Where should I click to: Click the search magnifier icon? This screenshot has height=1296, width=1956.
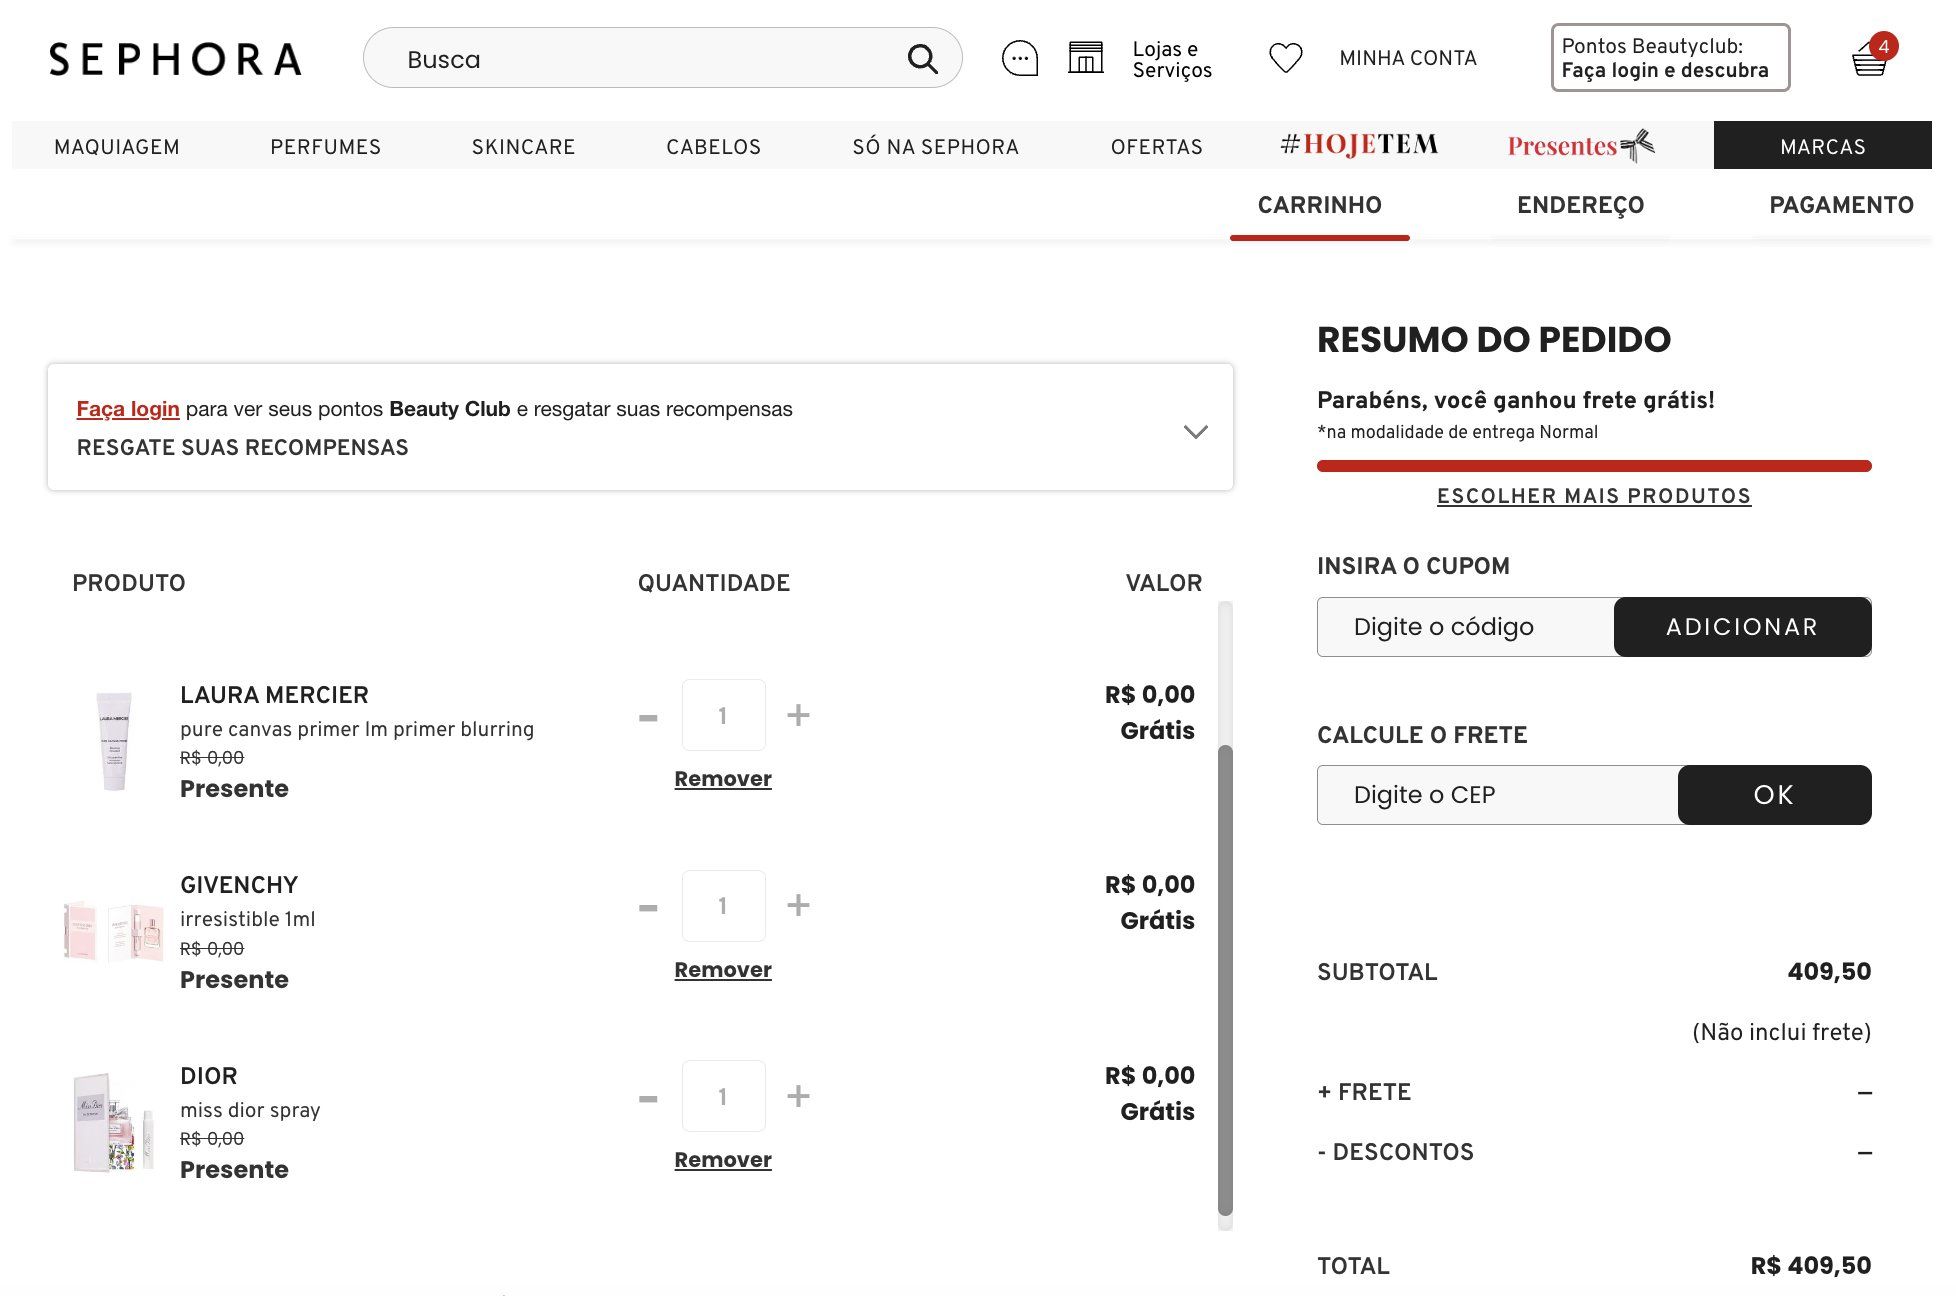(922, 59)
